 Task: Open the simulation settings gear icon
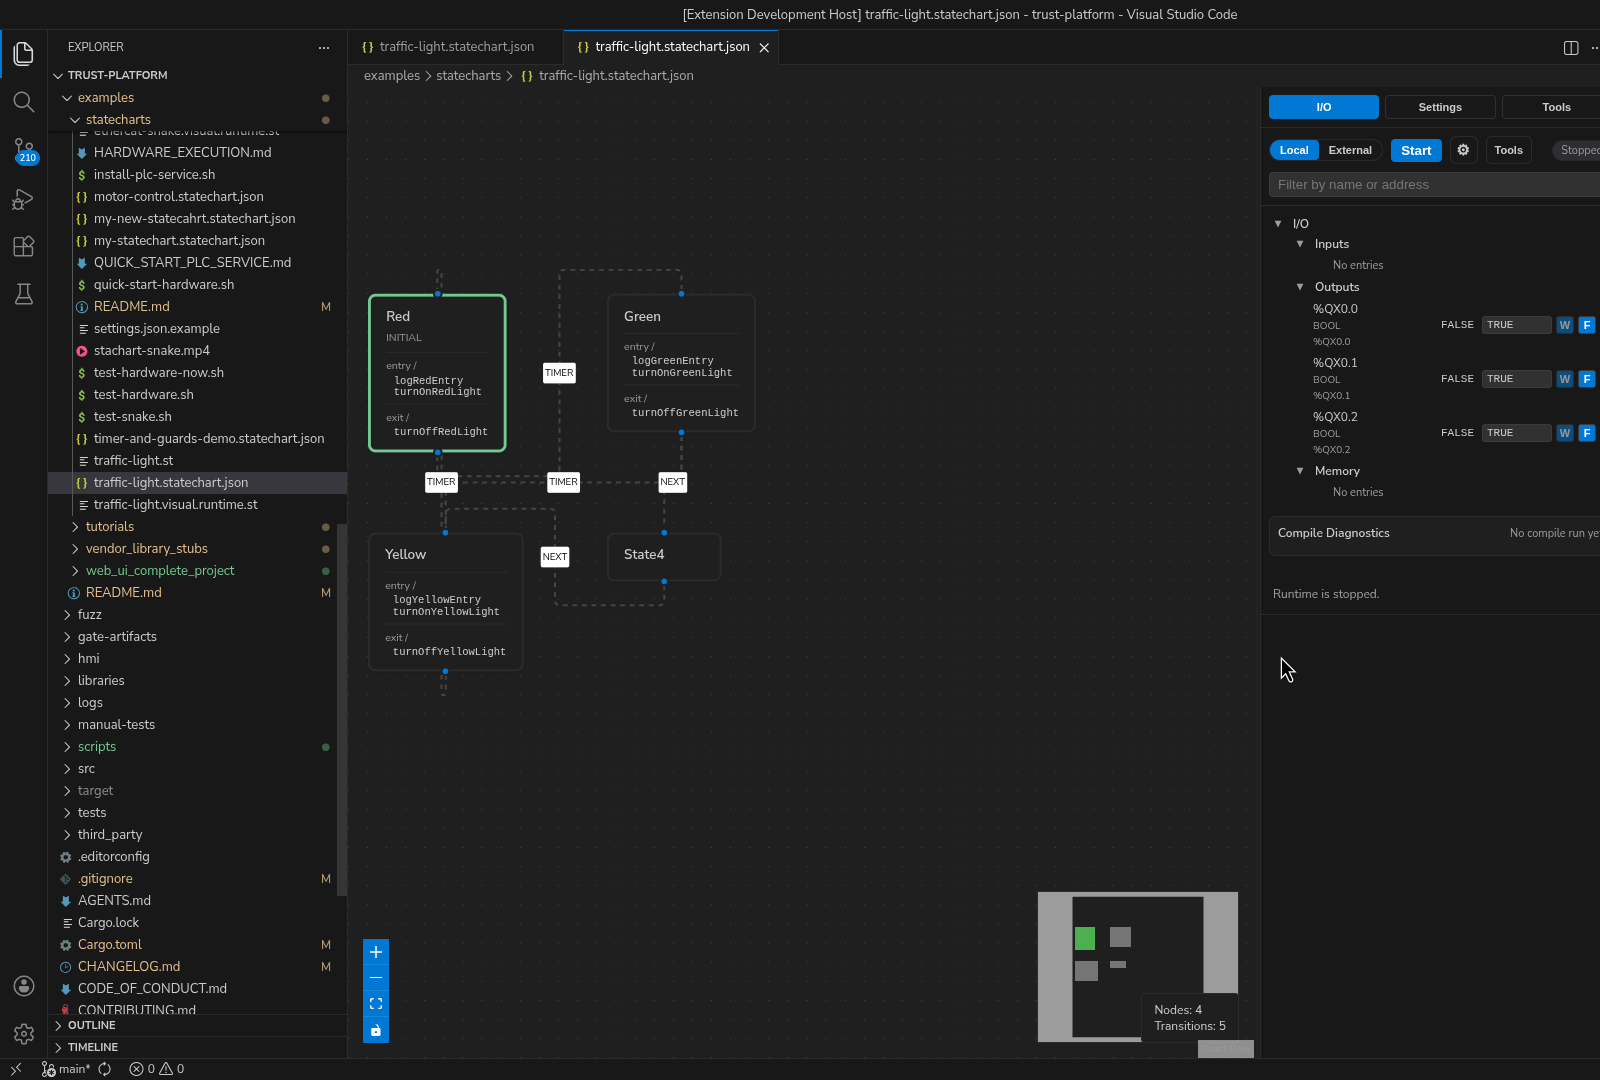[x=1463, y=150]
